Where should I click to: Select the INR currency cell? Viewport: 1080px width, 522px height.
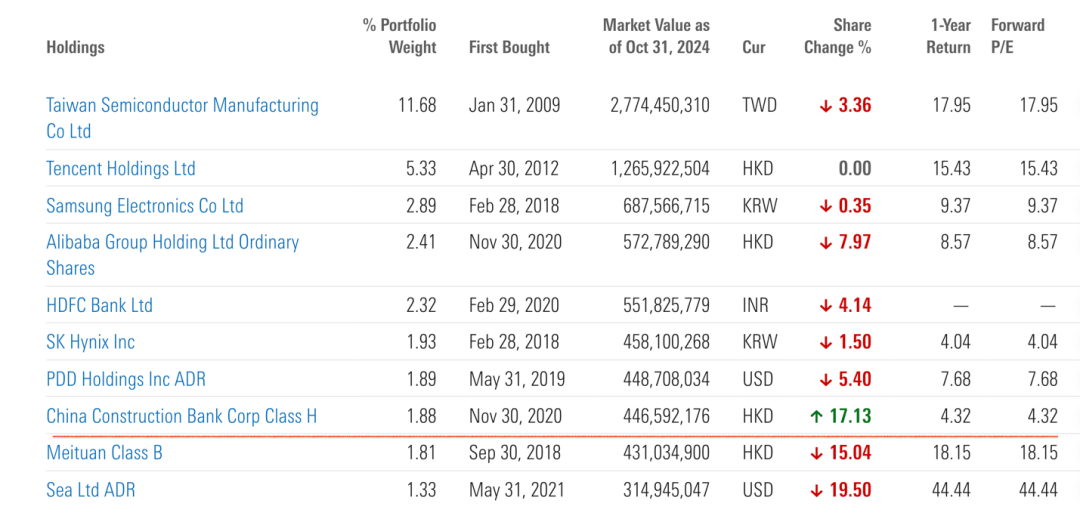click(756, 304)
